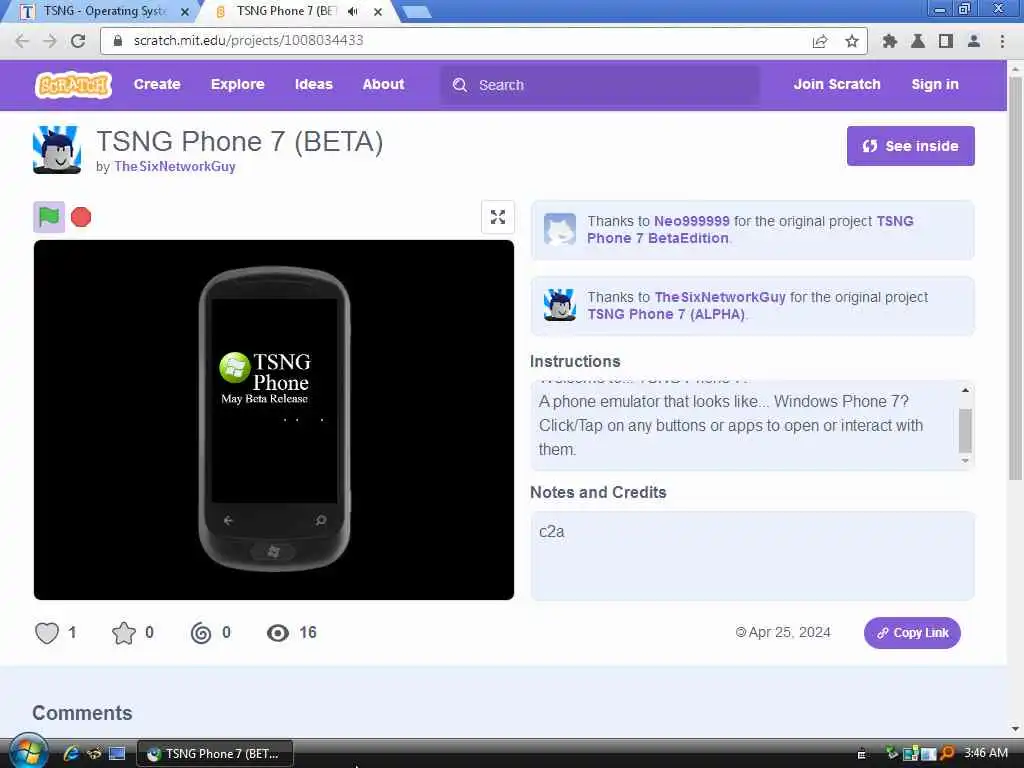Click the See inside button

pos(910,146)
